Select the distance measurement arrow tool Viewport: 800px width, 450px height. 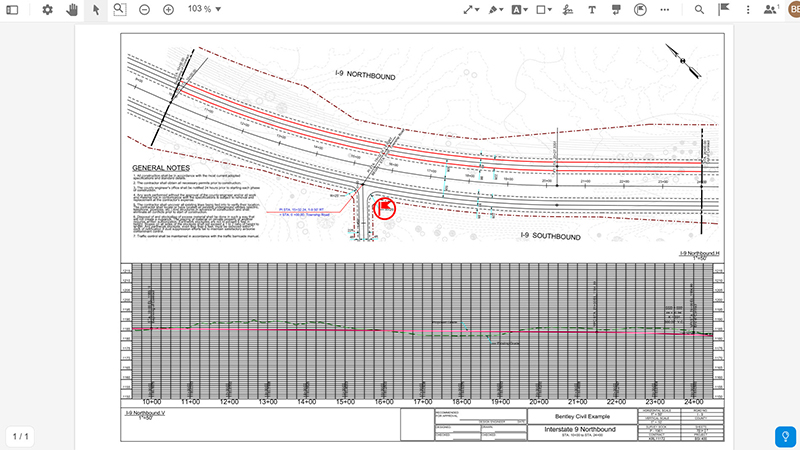(468, 10)
